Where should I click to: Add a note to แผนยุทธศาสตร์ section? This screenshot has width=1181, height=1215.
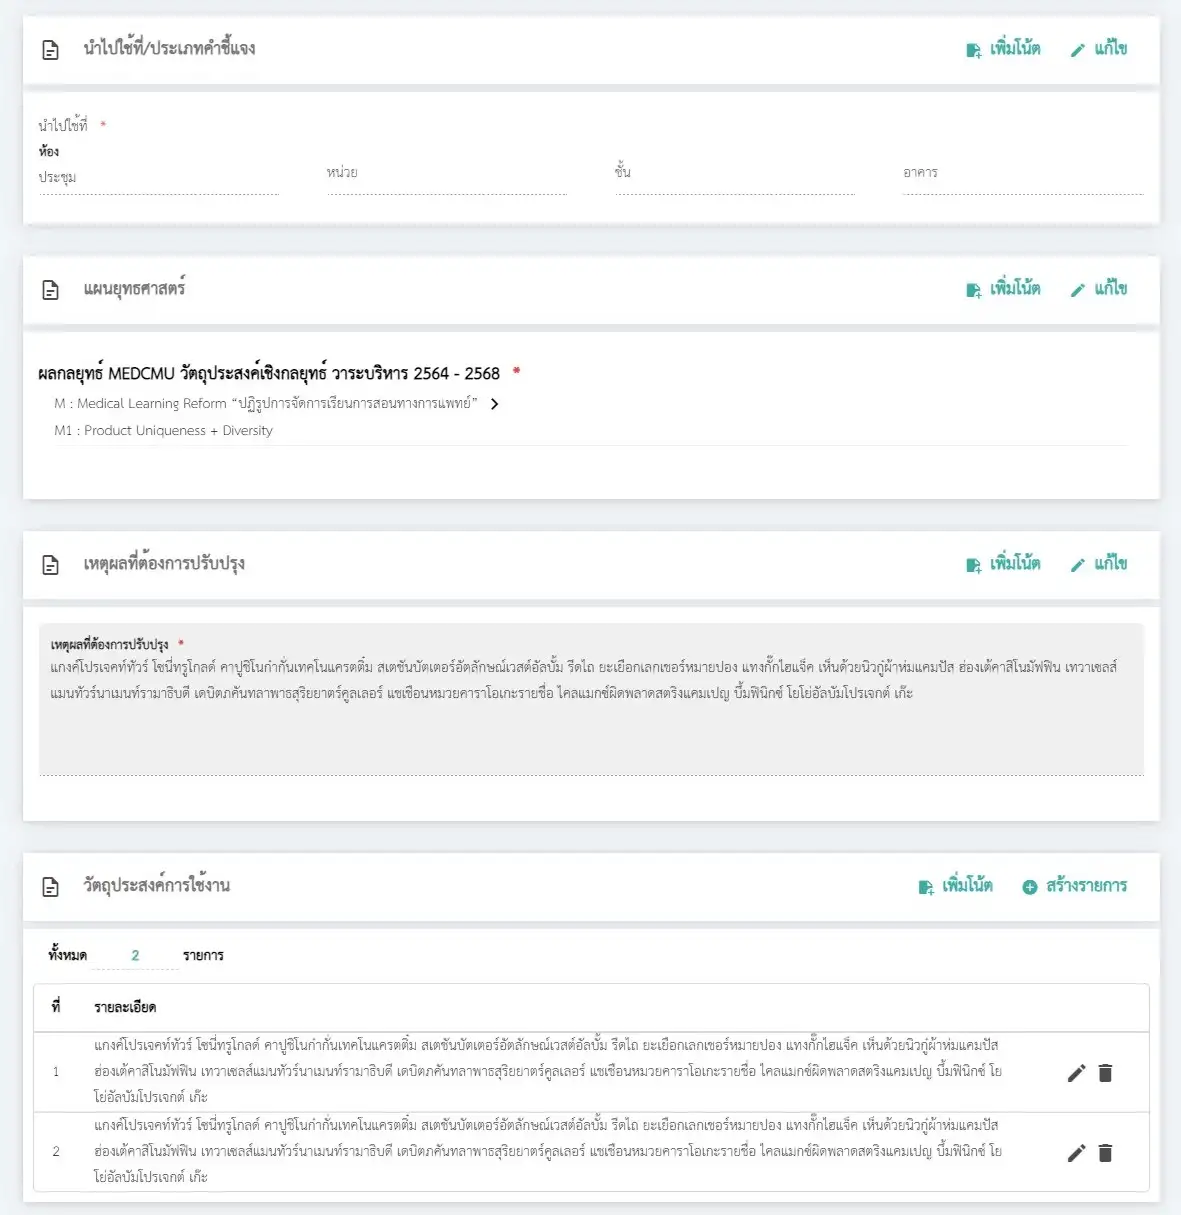pyautogui.click(x=1003, y=289)
